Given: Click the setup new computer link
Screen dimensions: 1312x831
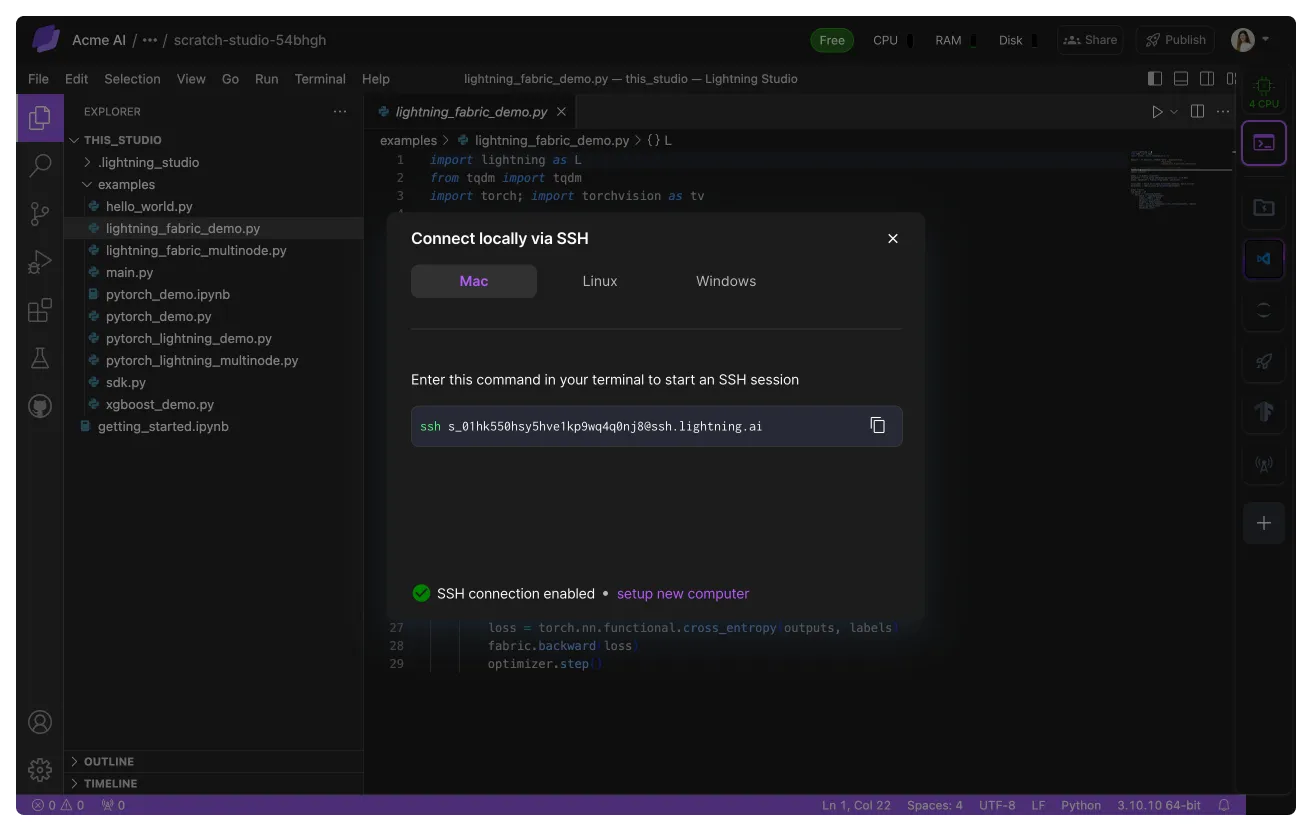Looking at the screenshot, I should 683,594.
